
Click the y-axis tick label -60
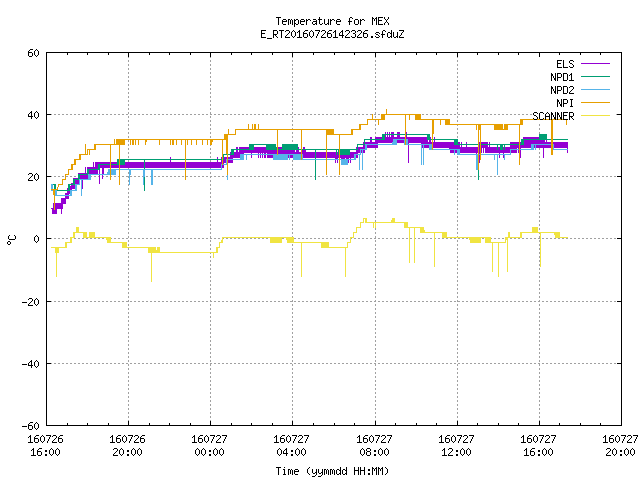pos(31,426)
